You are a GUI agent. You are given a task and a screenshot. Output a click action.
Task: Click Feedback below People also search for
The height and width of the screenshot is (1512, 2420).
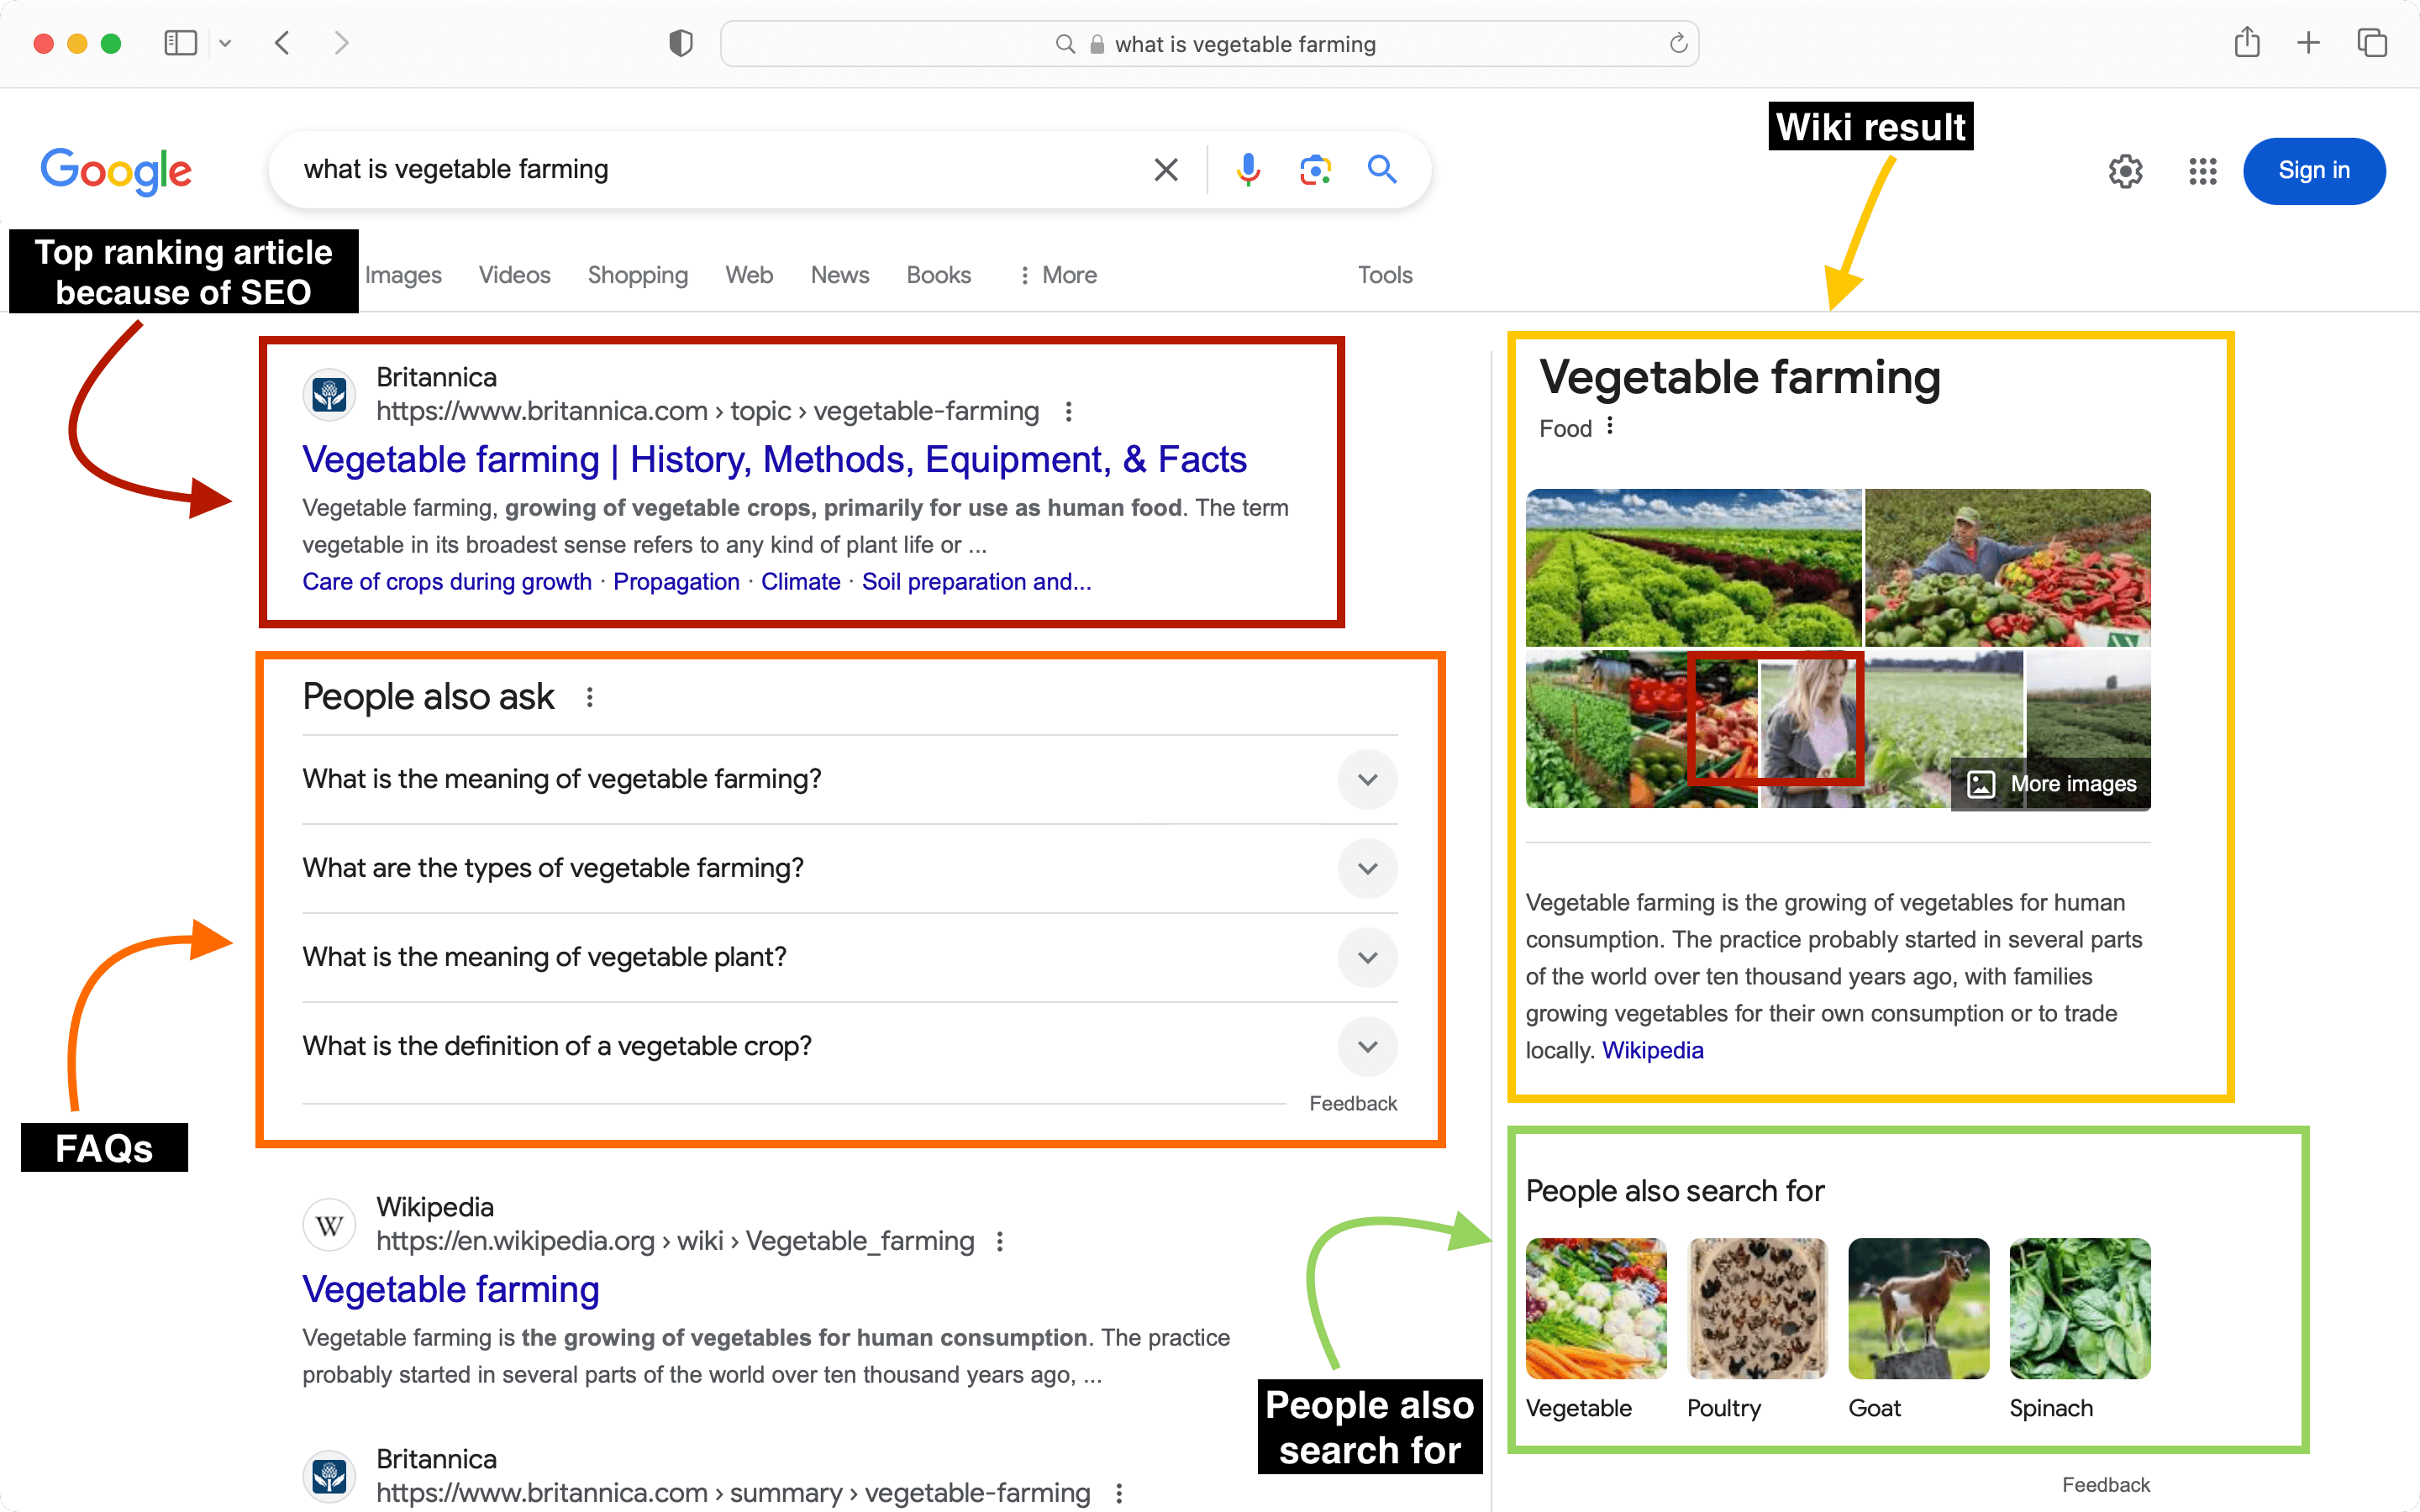(2105, 1485)
